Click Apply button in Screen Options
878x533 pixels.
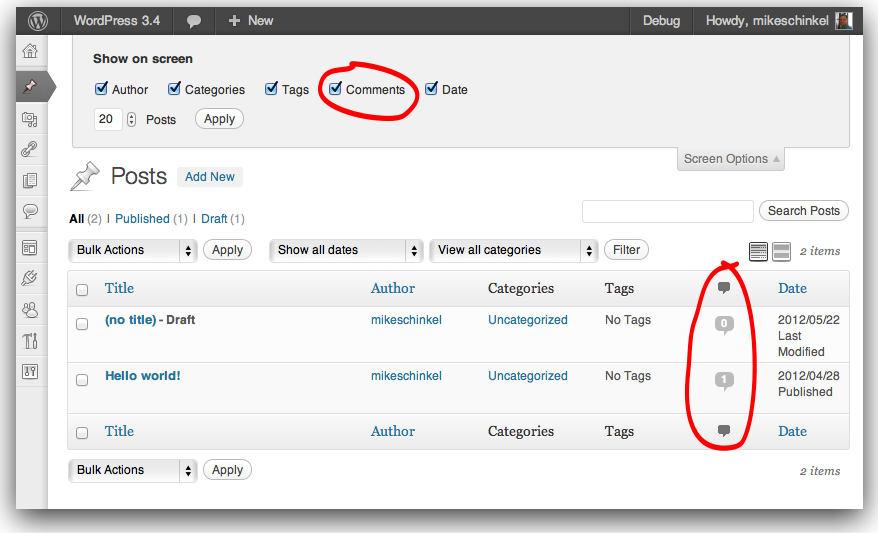coord(220,119)
